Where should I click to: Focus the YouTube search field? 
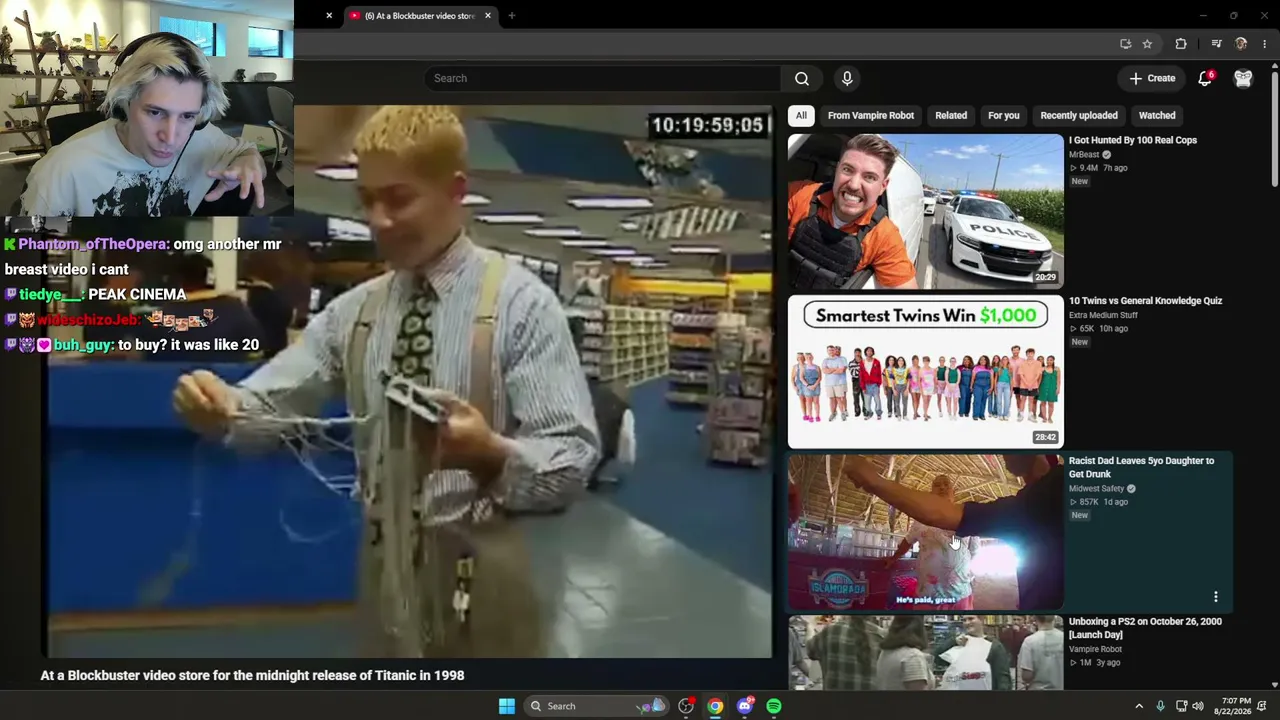[602, 78]
